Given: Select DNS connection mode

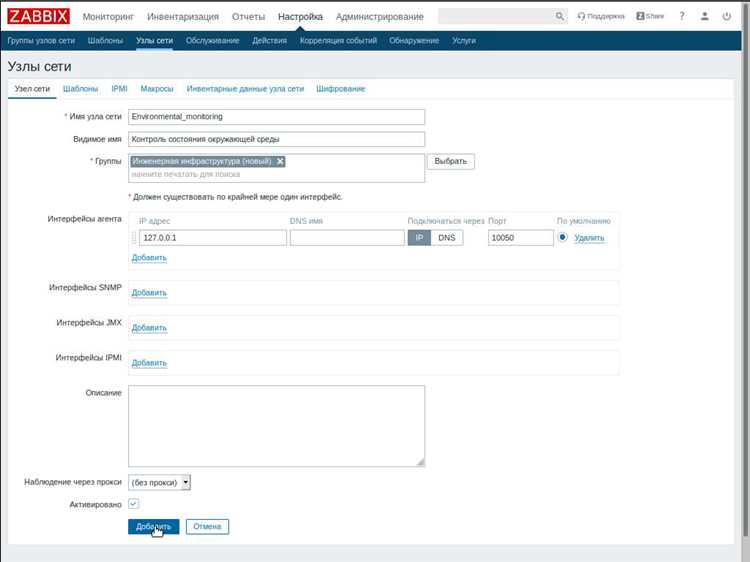Looking at the screenshot, I should tap(447, 238).
